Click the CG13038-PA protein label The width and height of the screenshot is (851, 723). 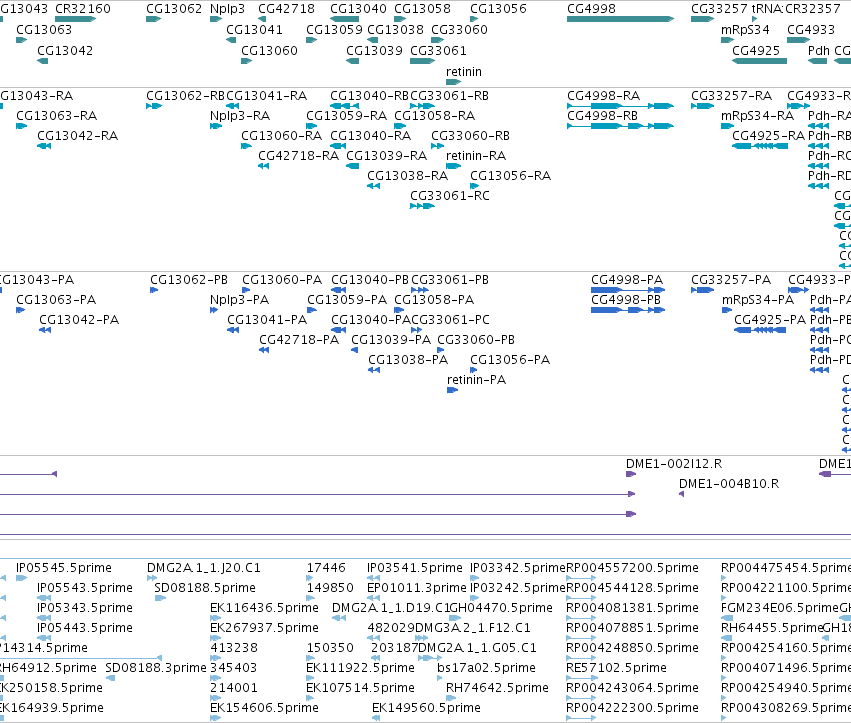tap(408, 360)
